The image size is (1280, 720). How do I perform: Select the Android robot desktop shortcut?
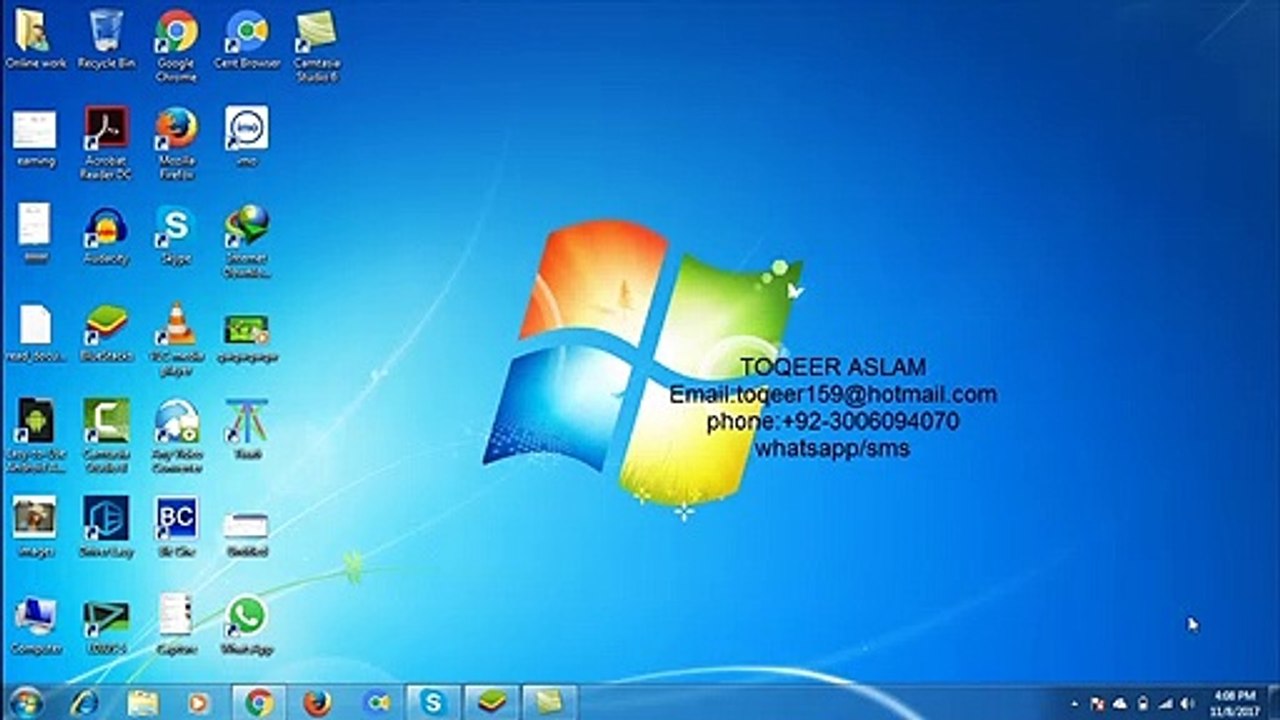35,436
